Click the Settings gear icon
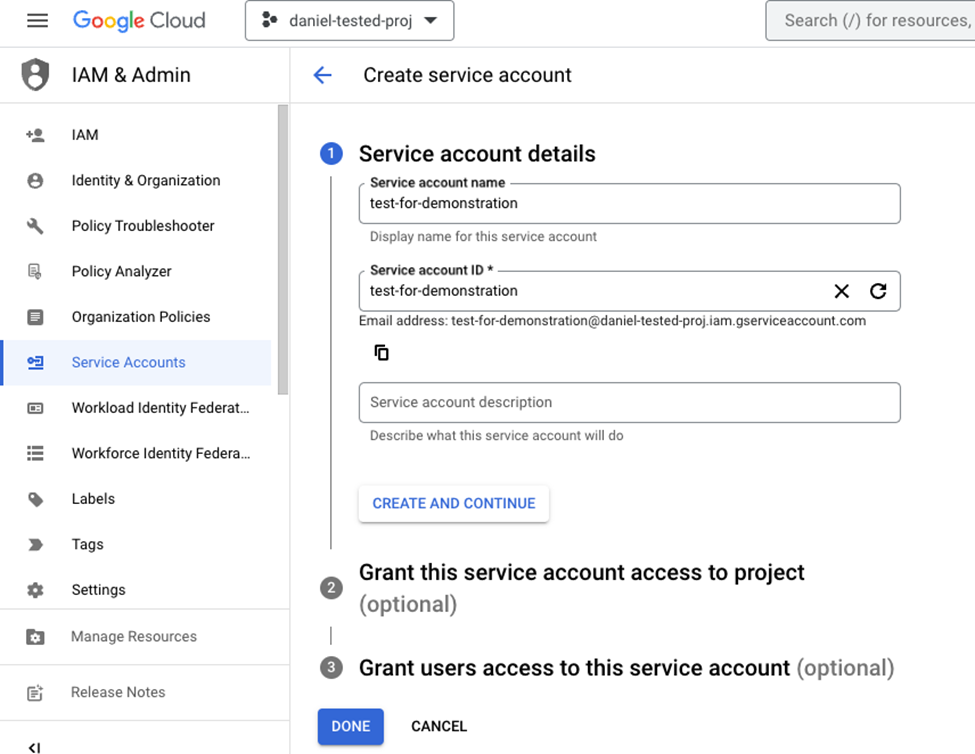 tap(35, 590)
